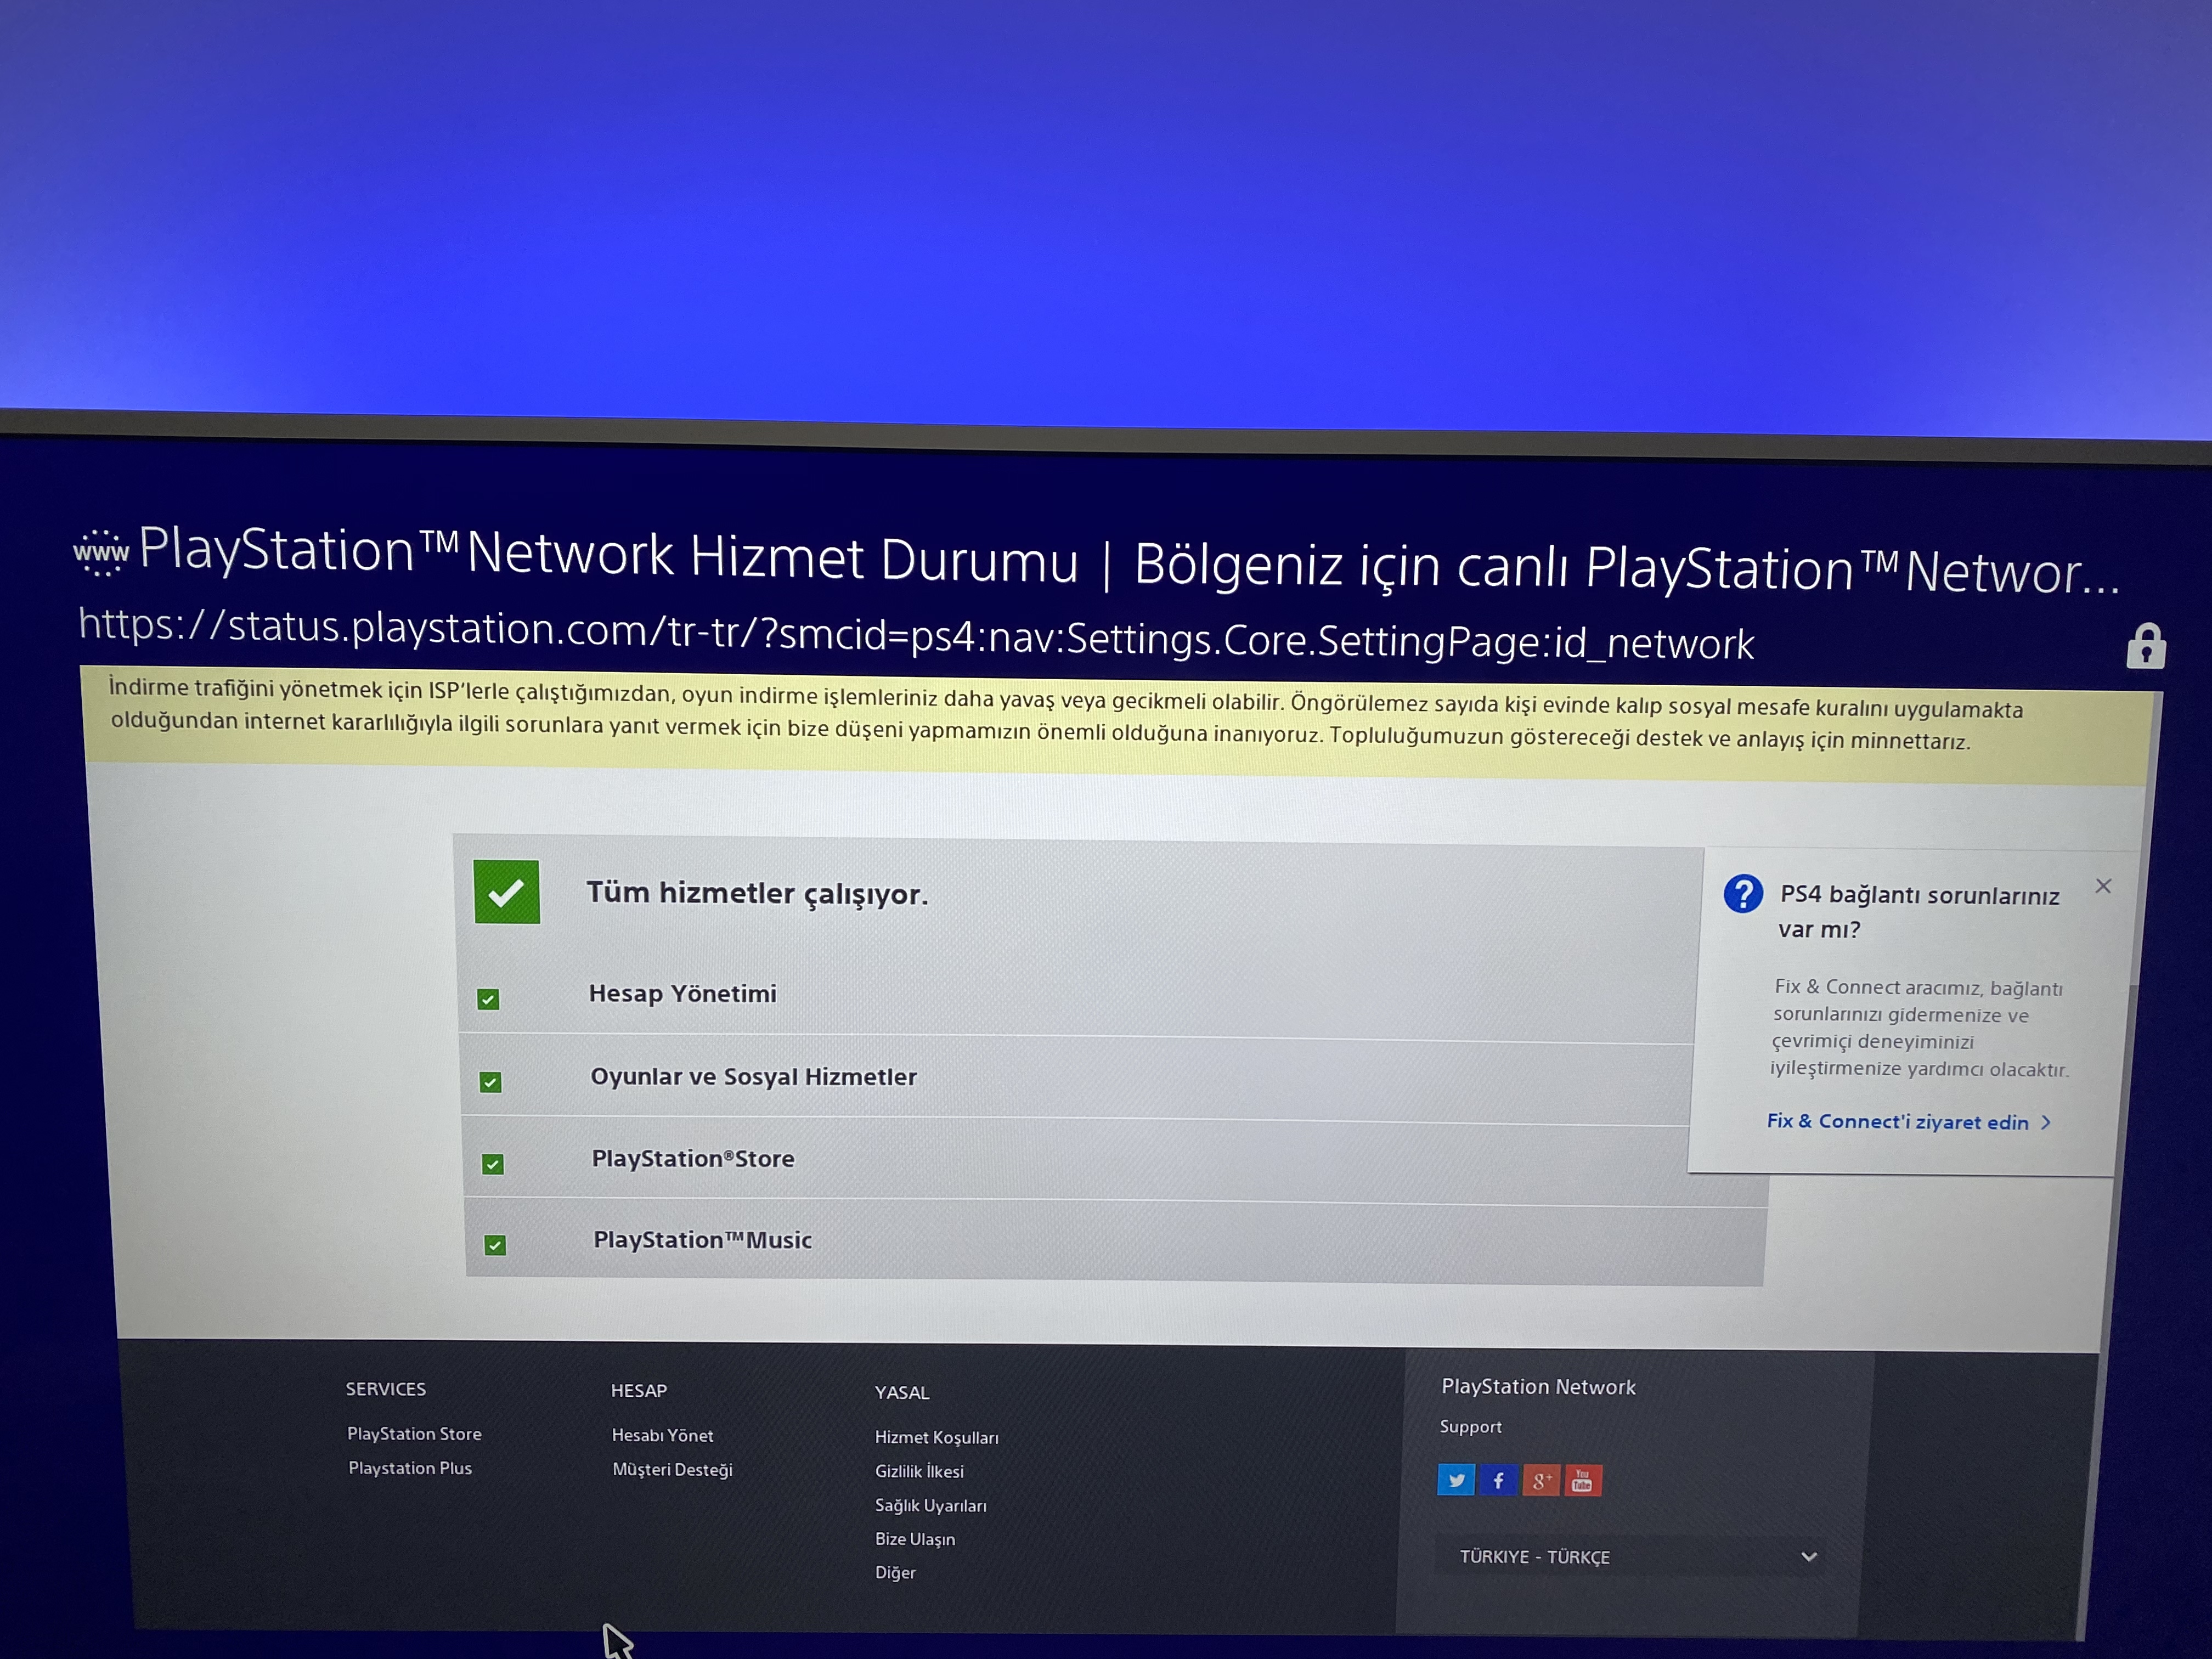The width and height of the screenshot is (2212, 1659).
Task: Open the YouTube social icon
Action: (x=1582, y=1480)
